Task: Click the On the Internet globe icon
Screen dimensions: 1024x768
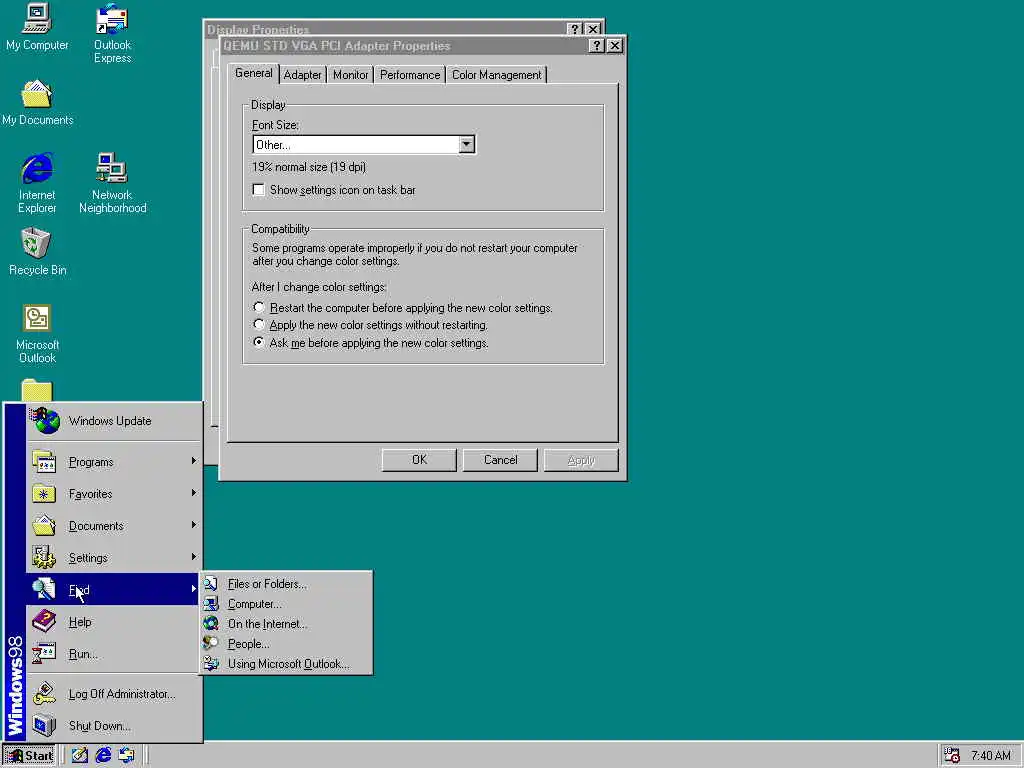Action: coord(211,624)
